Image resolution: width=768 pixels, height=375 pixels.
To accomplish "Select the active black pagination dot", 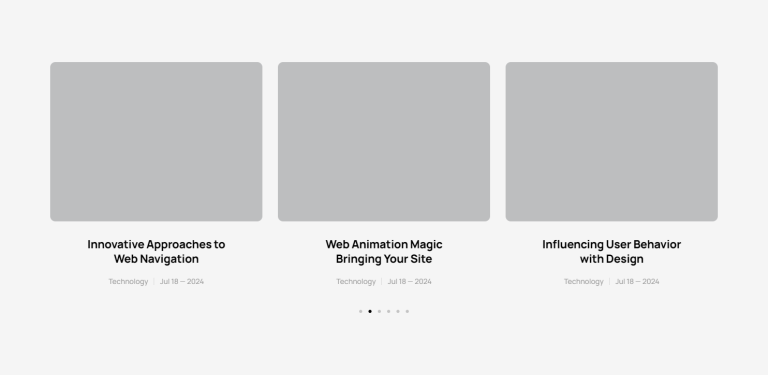I will click(370, 311).
